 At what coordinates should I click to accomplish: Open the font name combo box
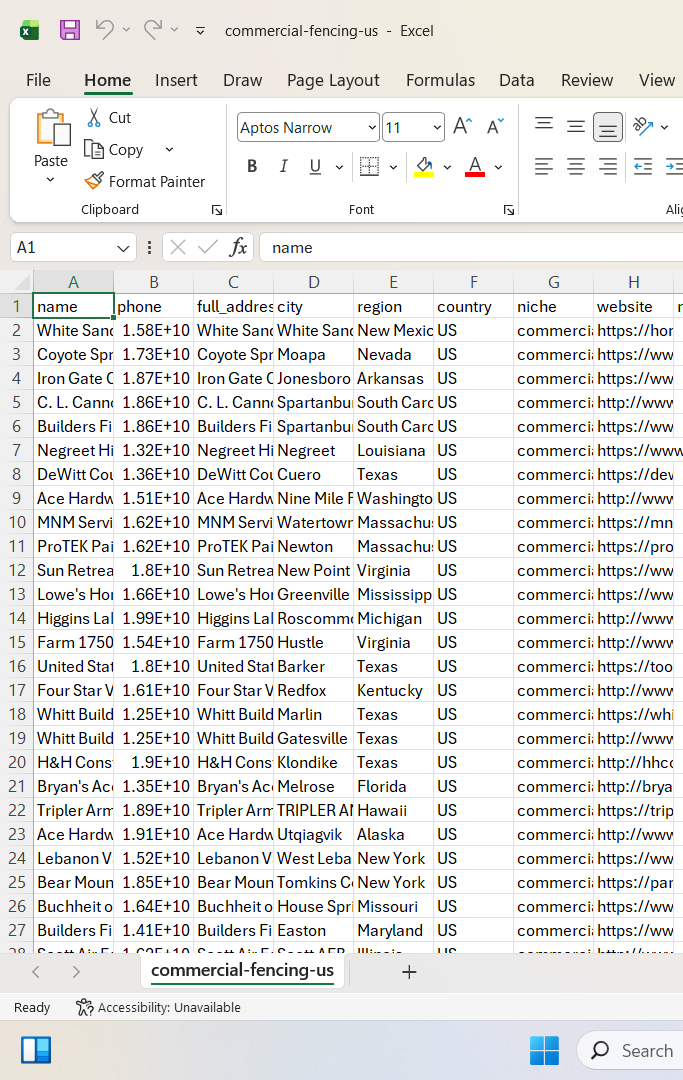pyautogui.click(x=308, y=127)
